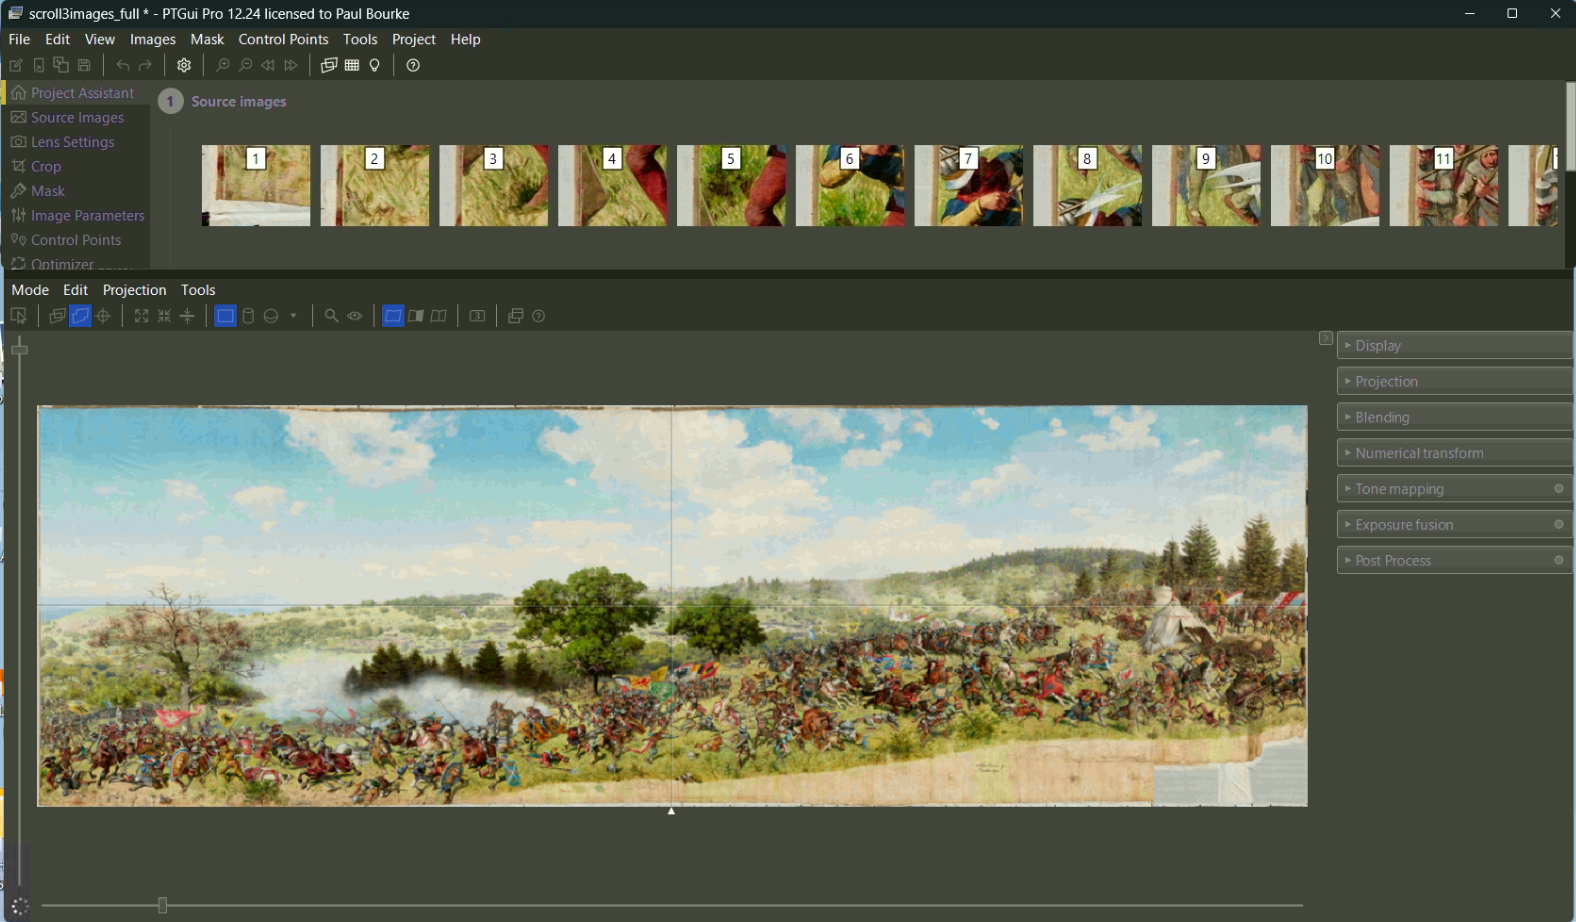Expand the Numerical transform panel
Screen dimensions: 1576x922
point(1455,453)
